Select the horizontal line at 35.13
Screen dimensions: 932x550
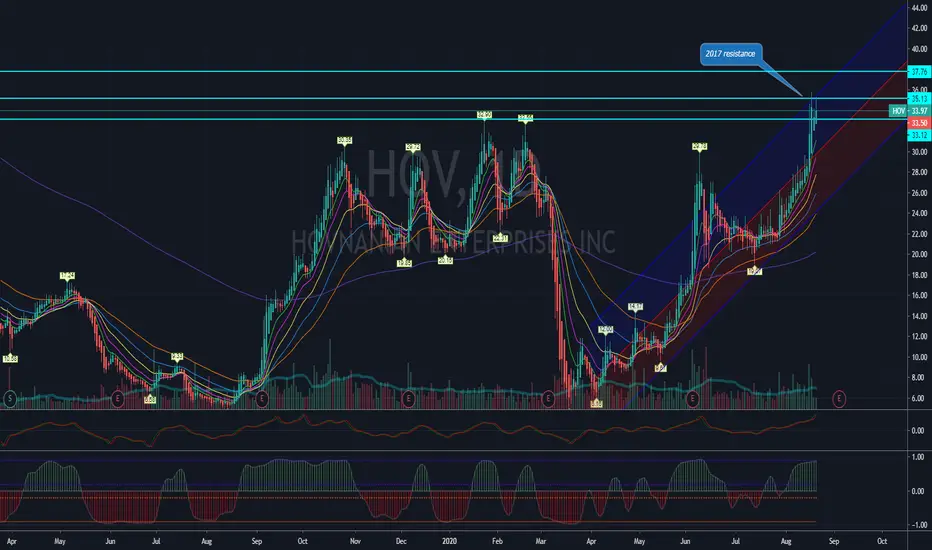point(454,98)
